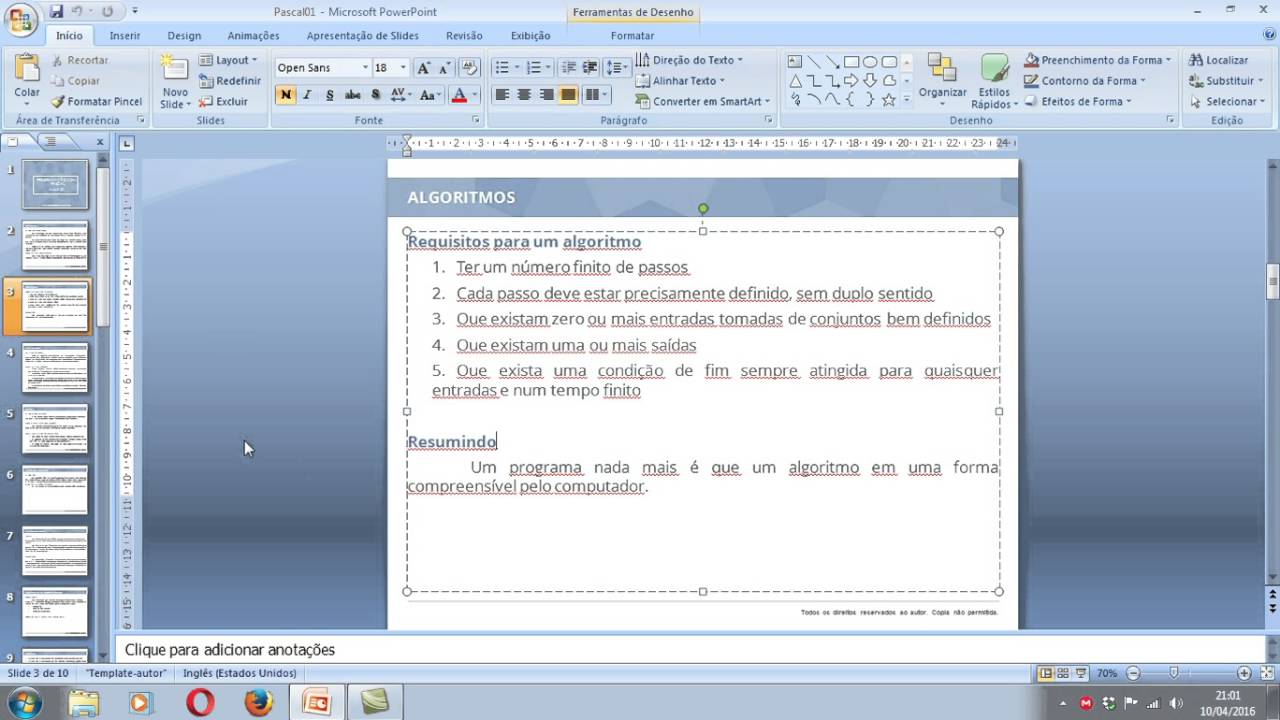Insert a rectangle shape from gallery
1280x720 pixels.
(x=851, y=62)
